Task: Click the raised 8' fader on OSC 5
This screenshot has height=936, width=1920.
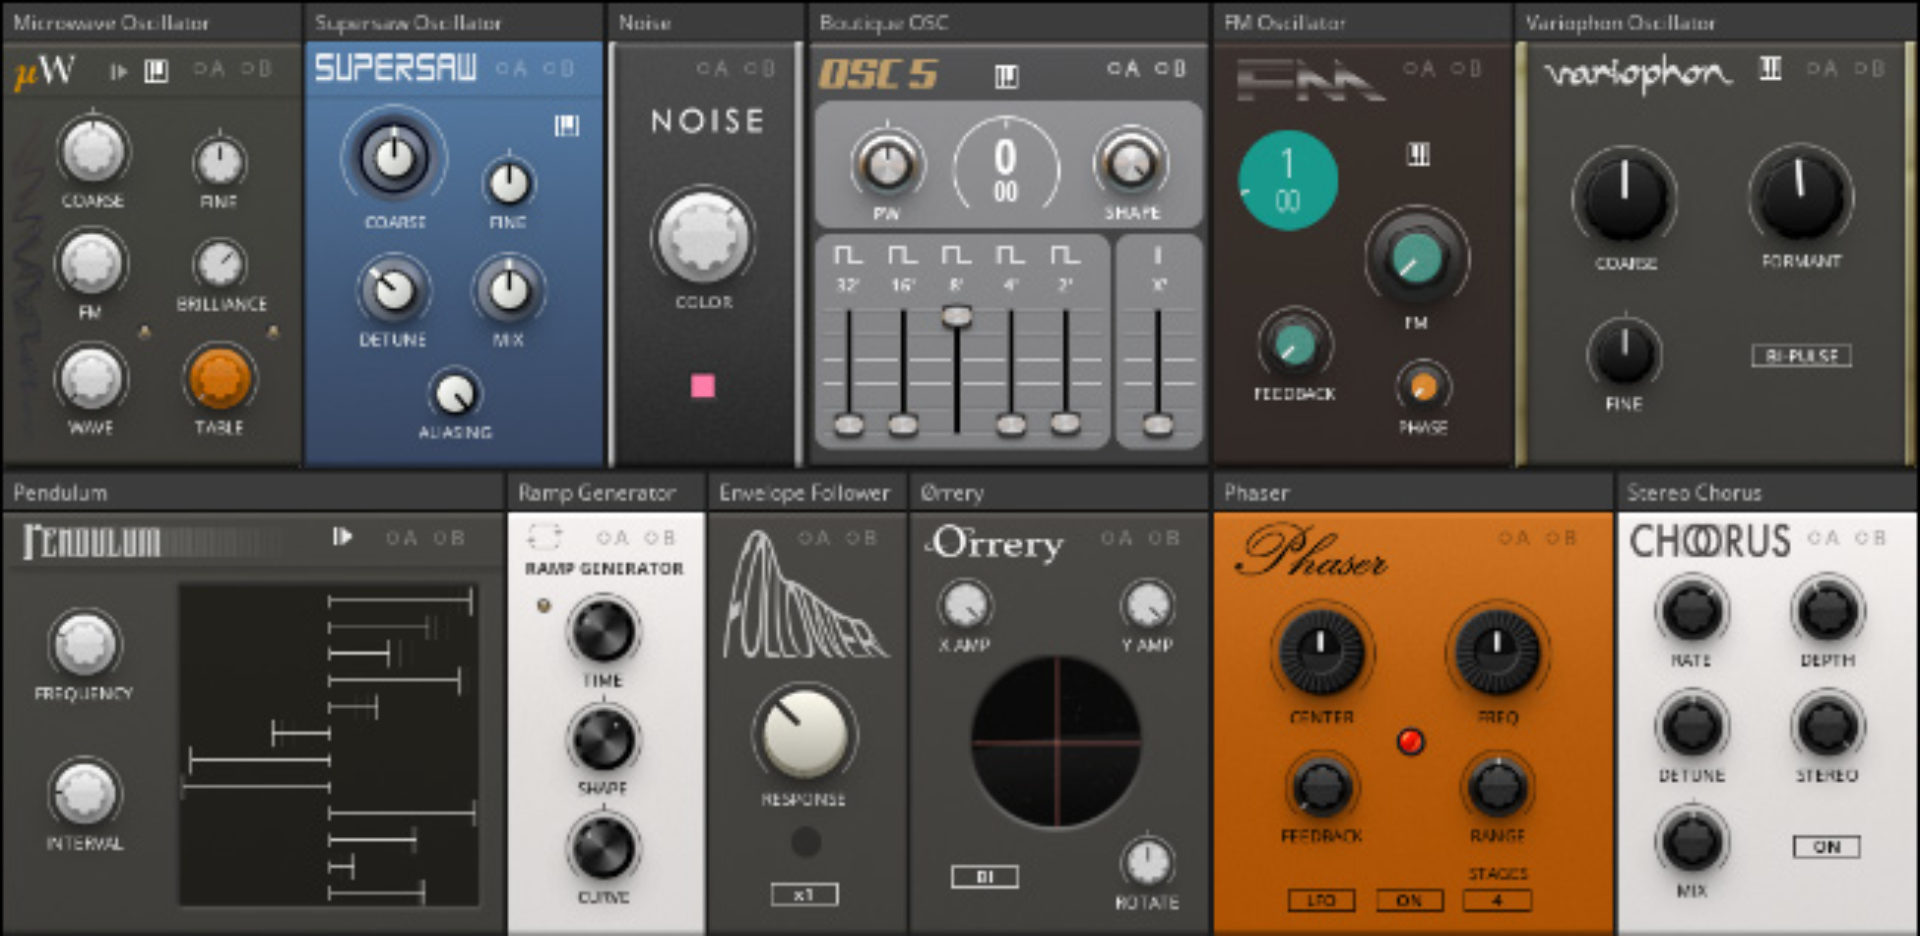Action: click(x=957, y=316)
